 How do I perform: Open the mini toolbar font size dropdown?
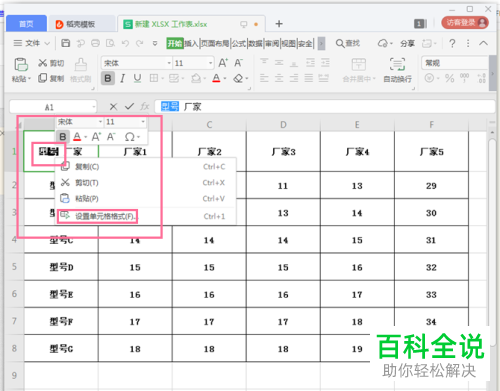(143, 122)
